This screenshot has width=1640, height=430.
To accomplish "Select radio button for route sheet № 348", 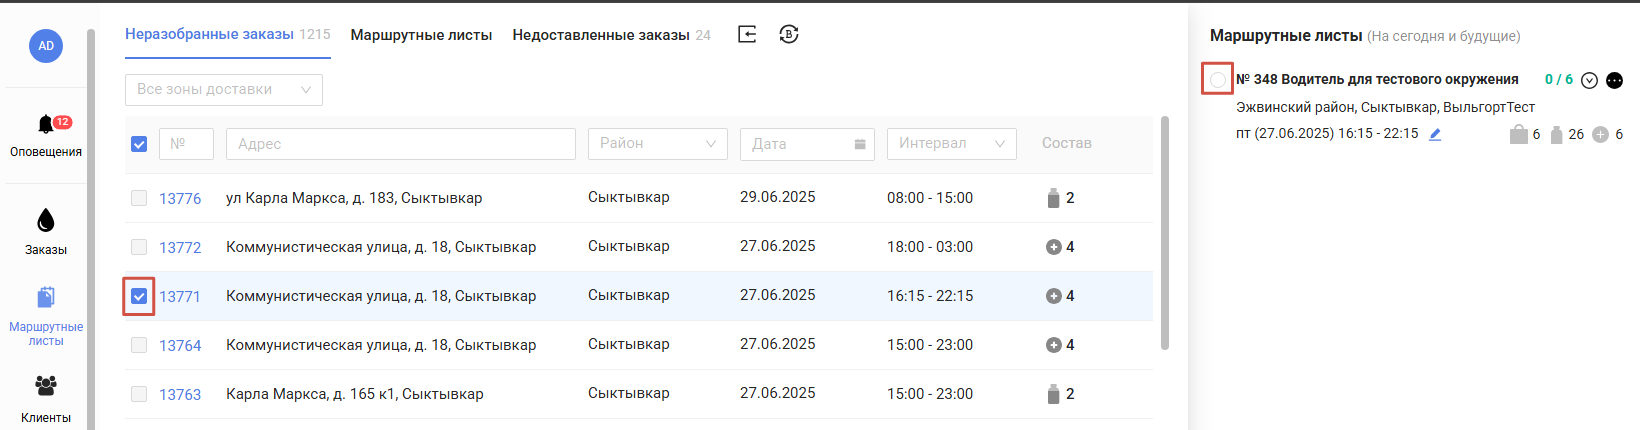I will (1217, 79).
